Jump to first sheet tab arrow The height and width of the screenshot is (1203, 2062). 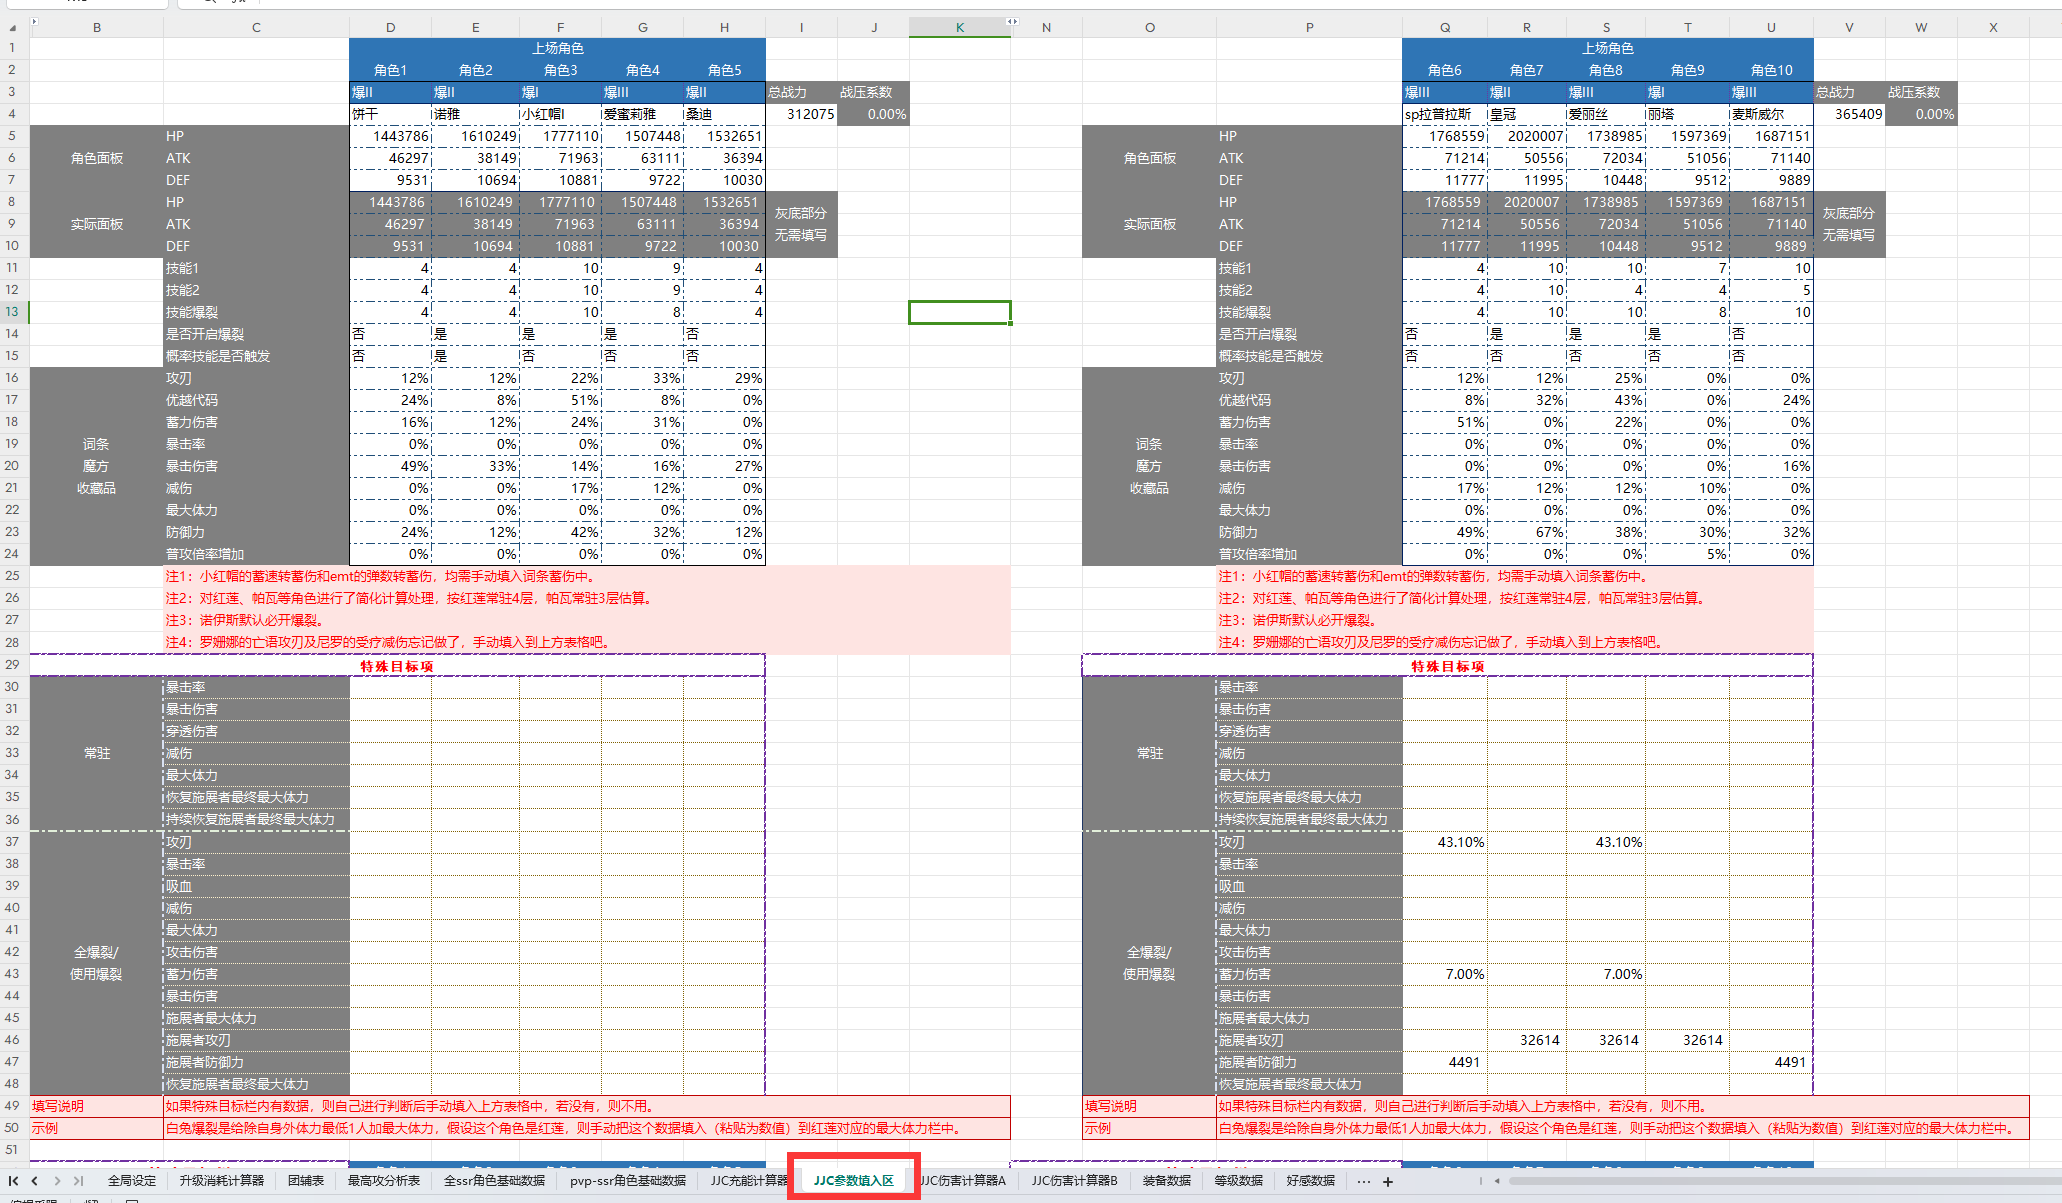pos(13,1181)
